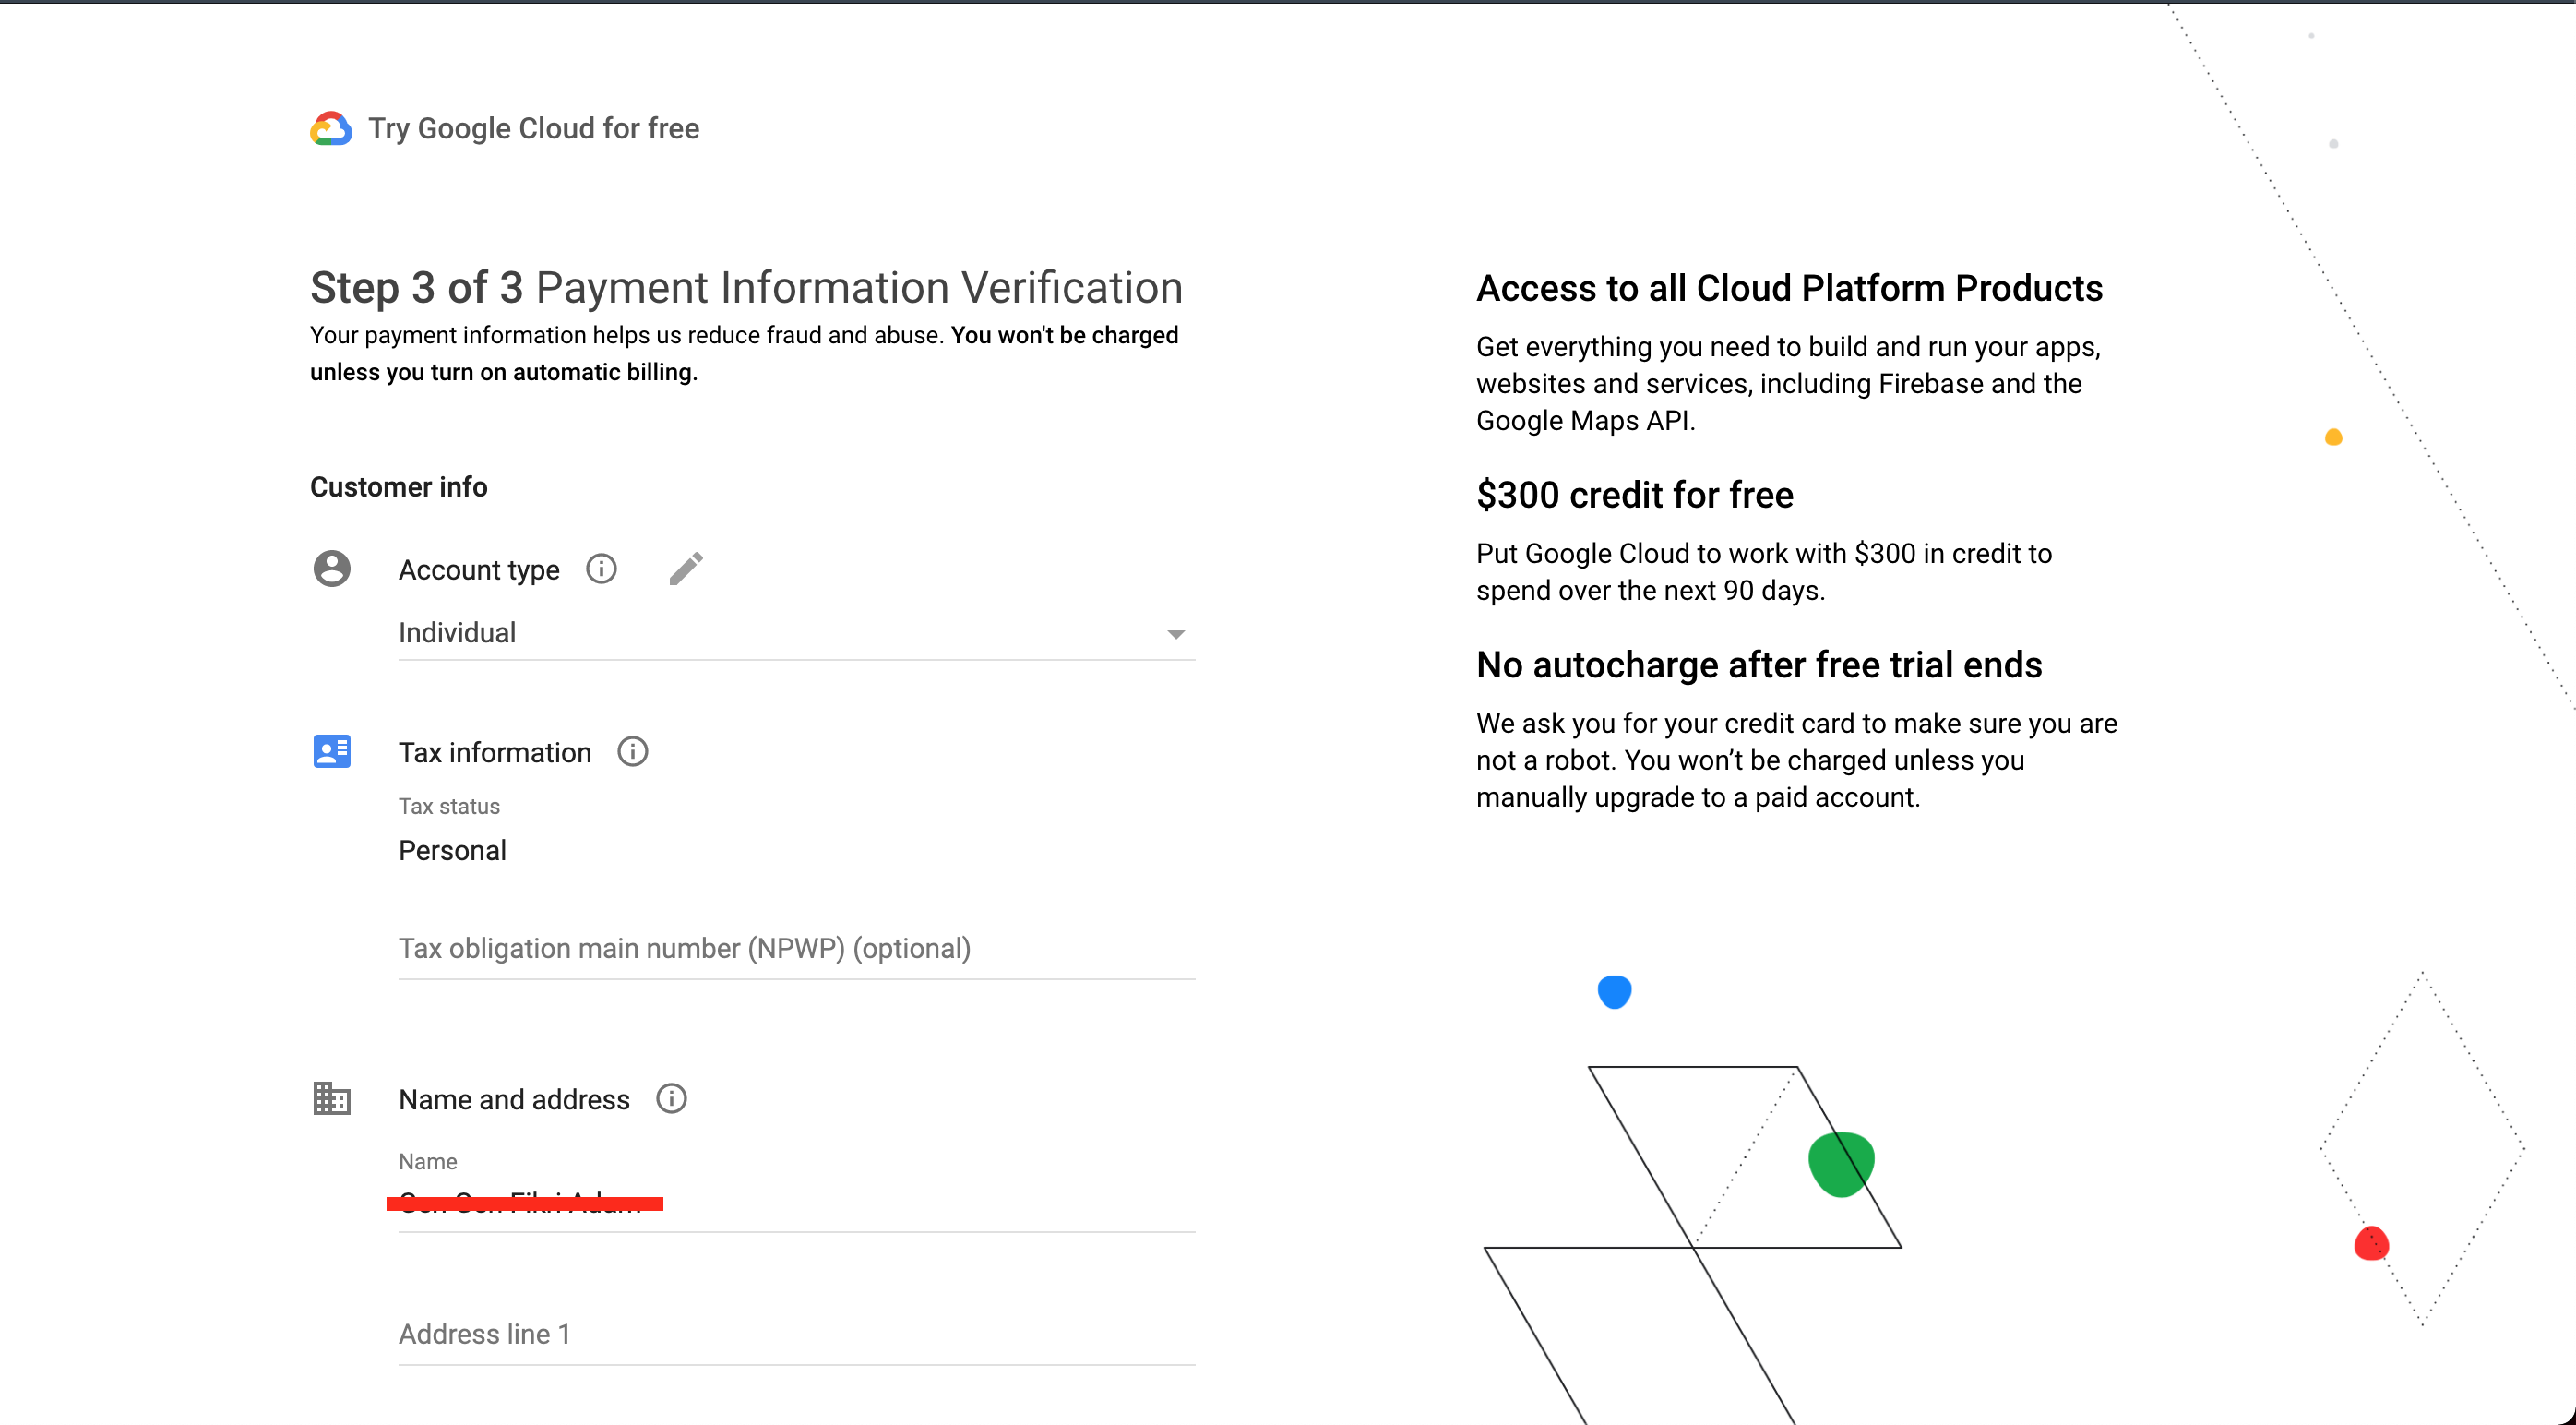Viewport: 2576px width, 1425px height.
Task: Click the account person icon
Action: click(332, 568)
